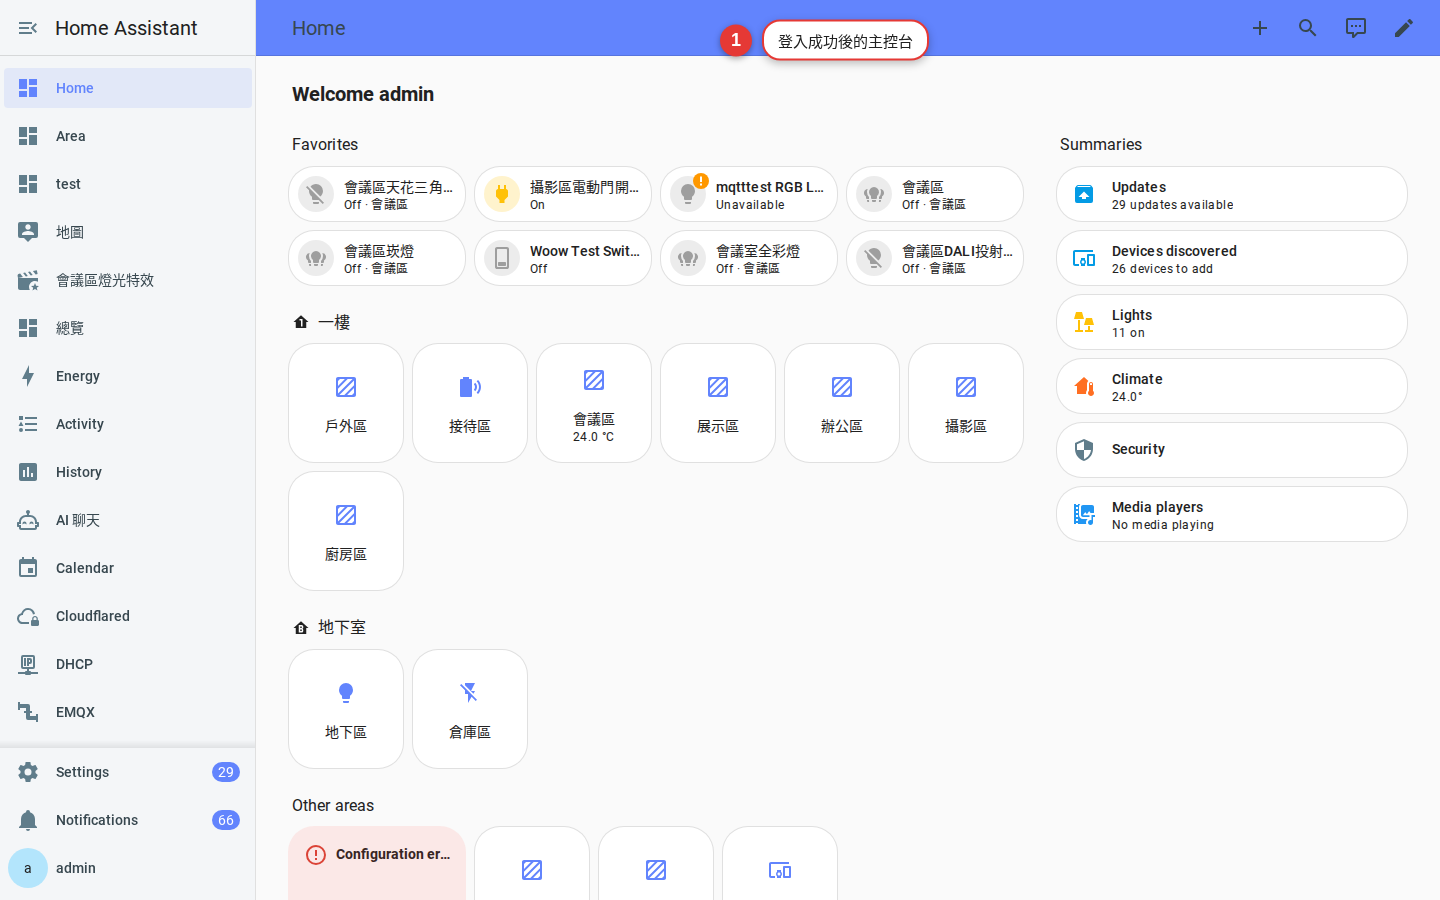Open Area dashboard in sidebar
The height and width of the screenshot is (900, 1440).
(x=128, y=136)
